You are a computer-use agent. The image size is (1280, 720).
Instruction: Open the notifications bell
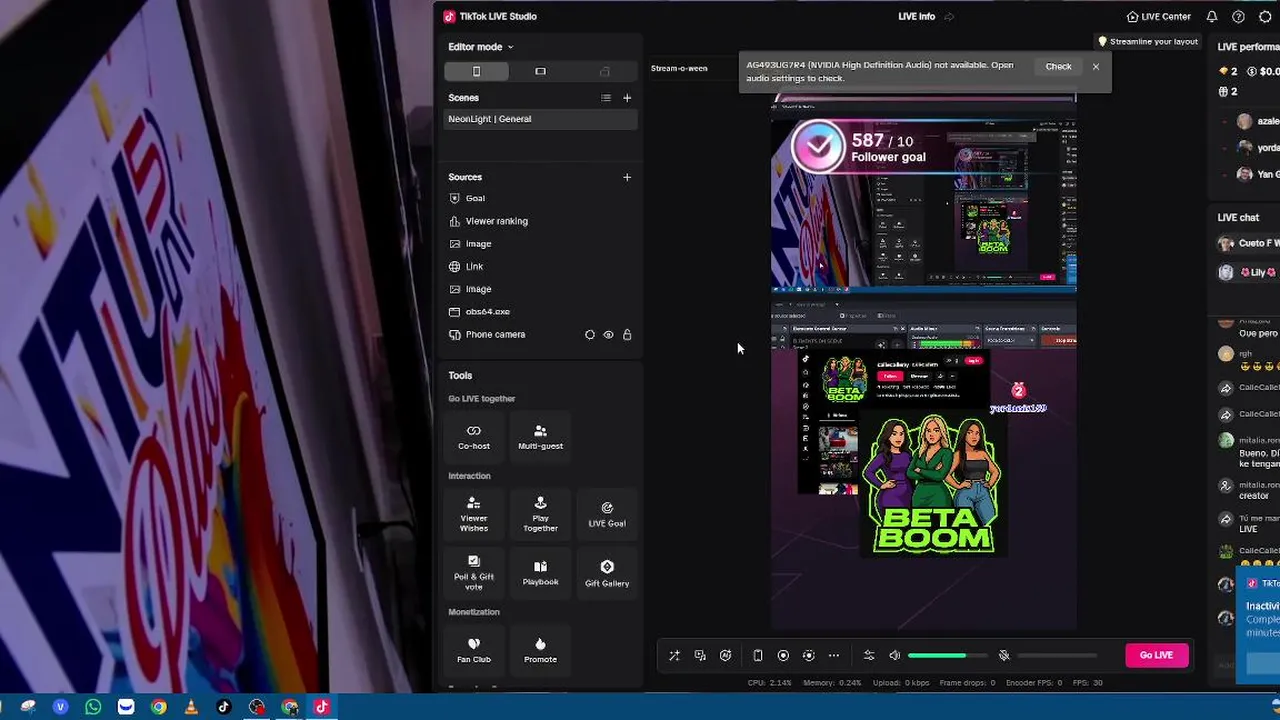tap(1212, 17)
